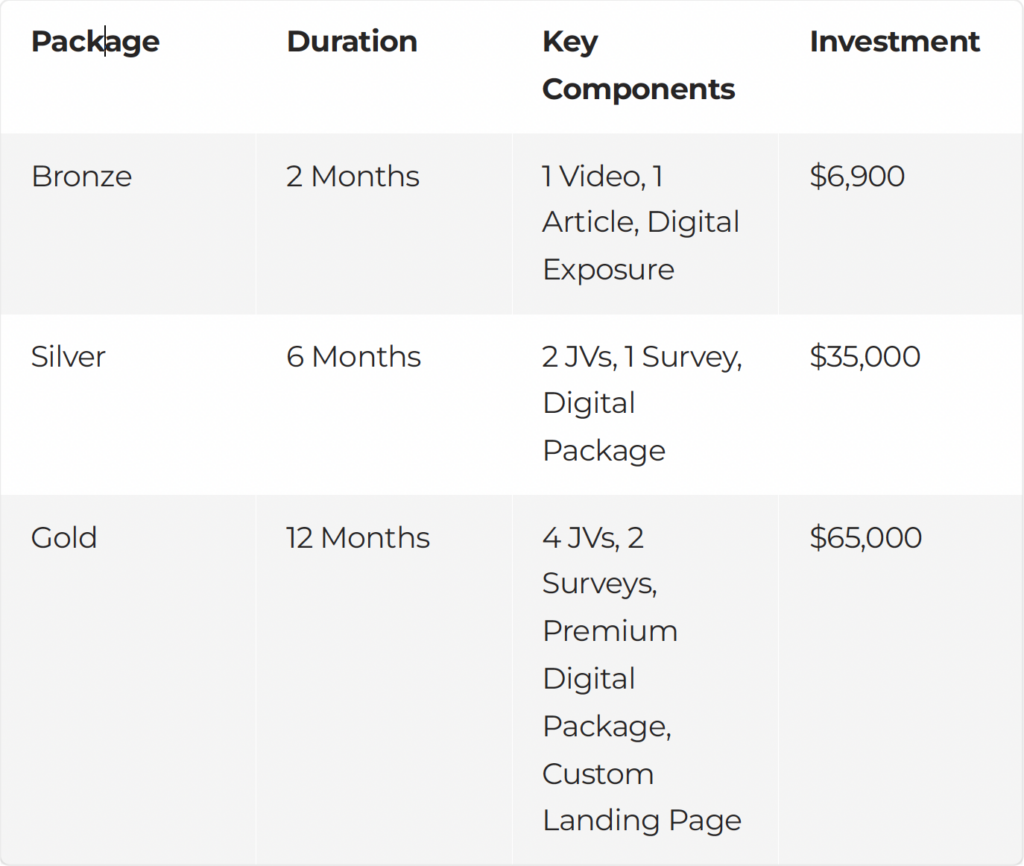This screenshot has height=866, width=1024.
Task: Click the "4 JVs, 2" text in Gold row
Action: (593, 538)
